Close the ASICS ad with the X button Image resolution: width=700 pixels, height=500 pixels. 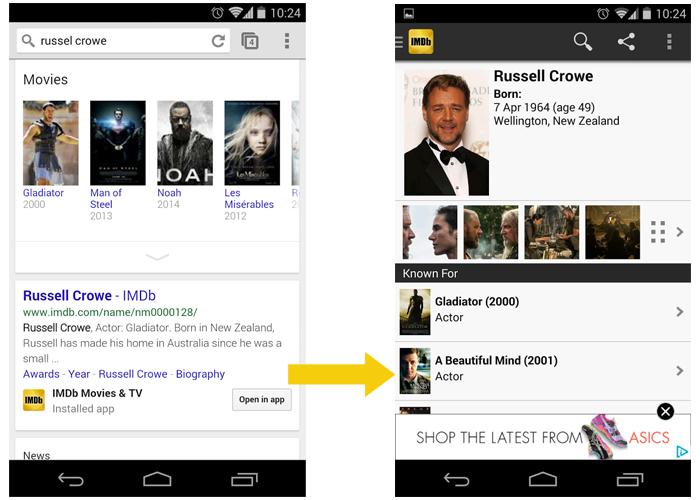pos(665,411)
